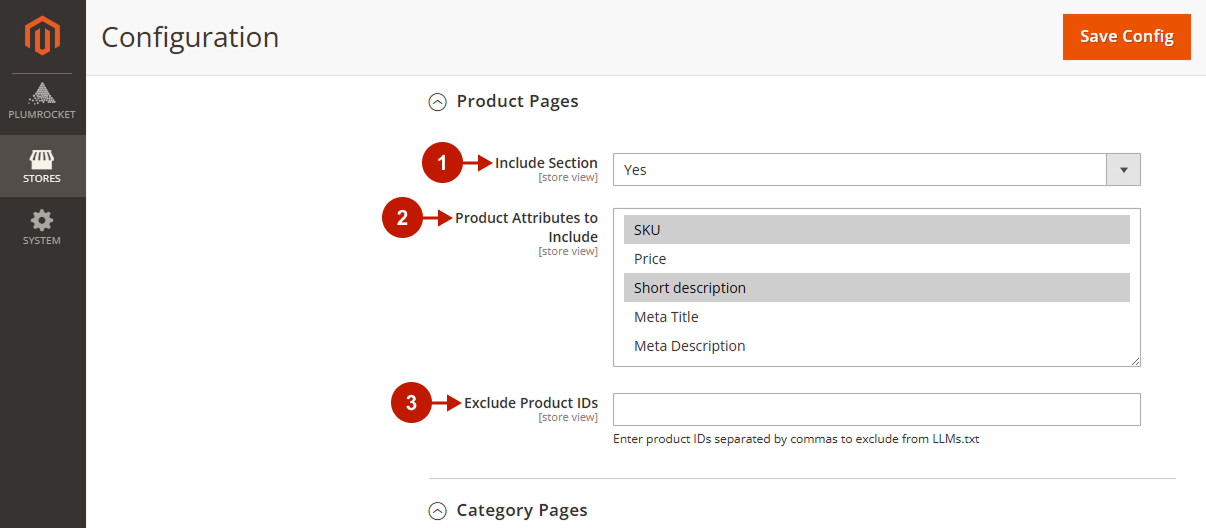This screenshot has width=1206, height=528.
Task: Click the Exclude Product IDs label
Action: pos(531,403)
